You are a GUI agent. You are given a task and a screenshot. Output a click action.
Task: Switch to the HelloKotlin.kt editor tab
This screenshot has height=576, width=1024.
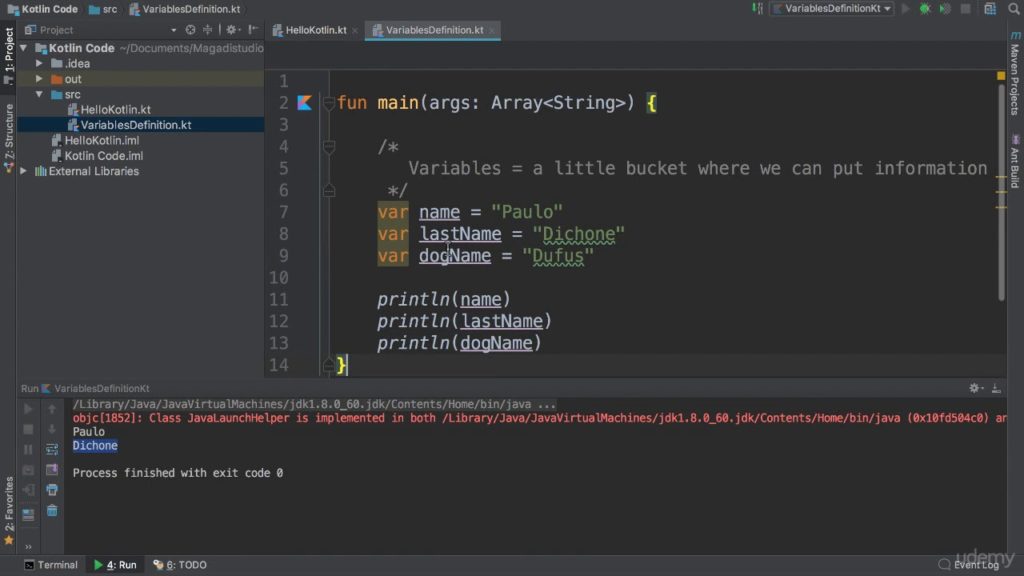coord(316,30)
